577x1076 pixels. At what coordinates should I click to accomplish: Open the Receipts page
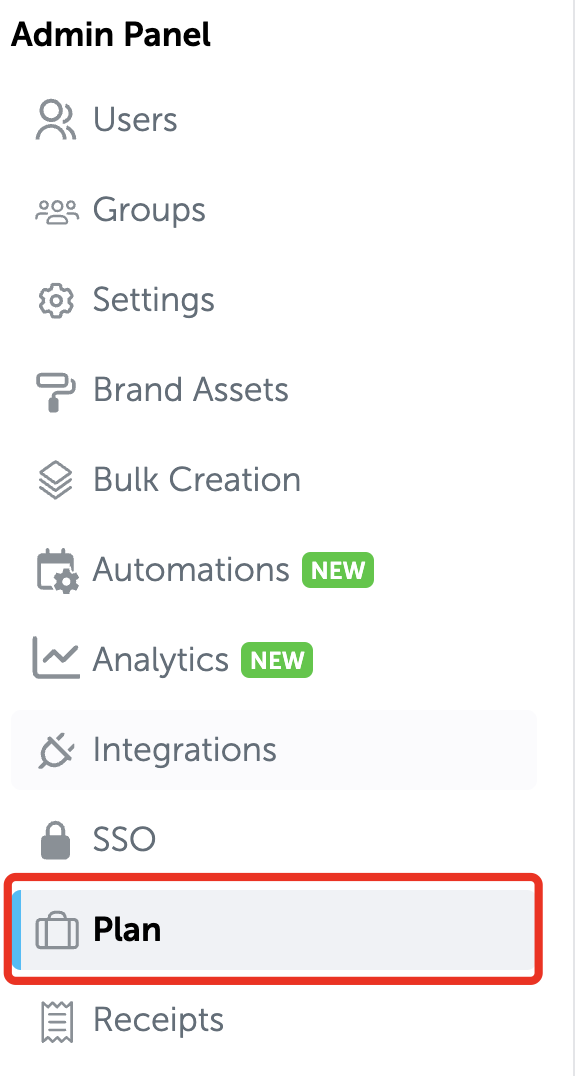tap(274, 1020)
